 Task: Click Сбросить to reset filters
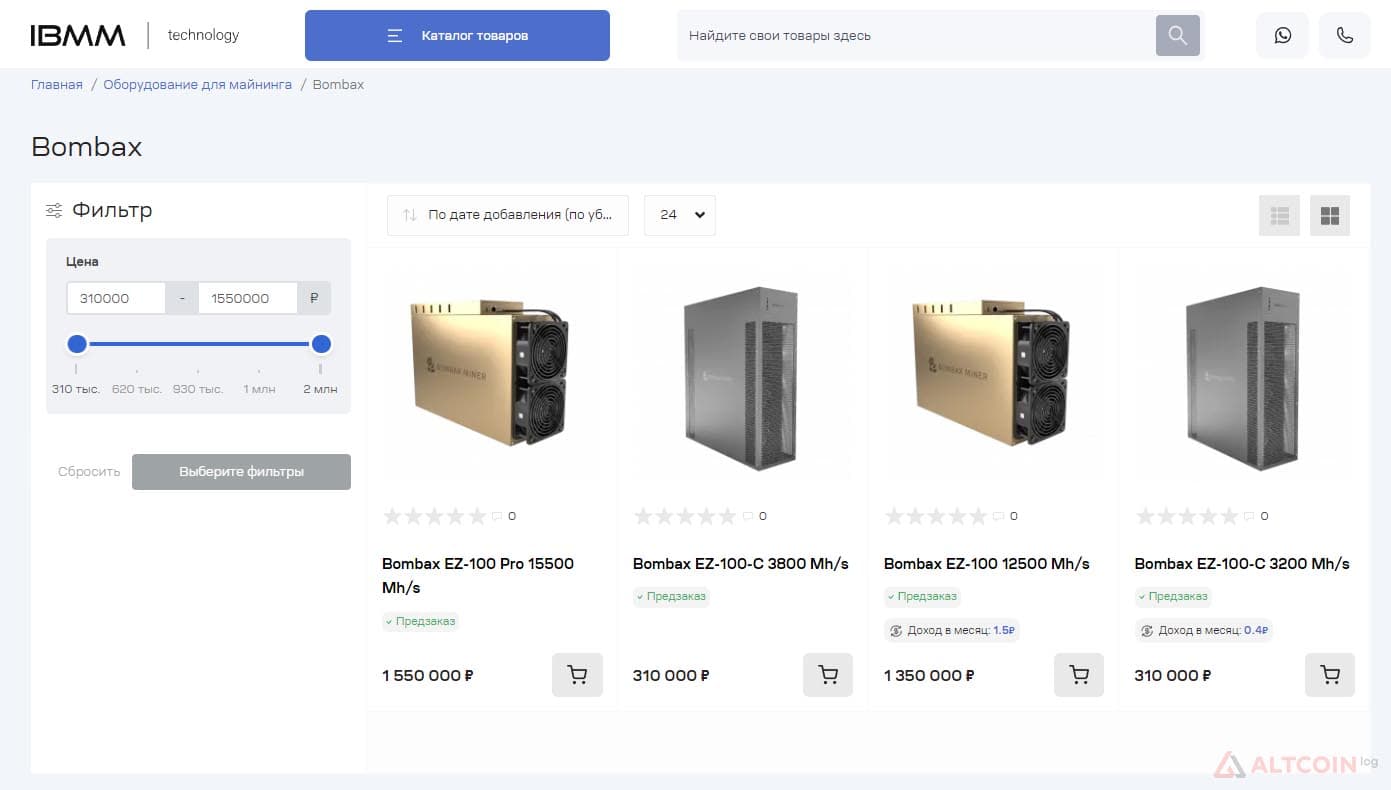pos(89,472)
